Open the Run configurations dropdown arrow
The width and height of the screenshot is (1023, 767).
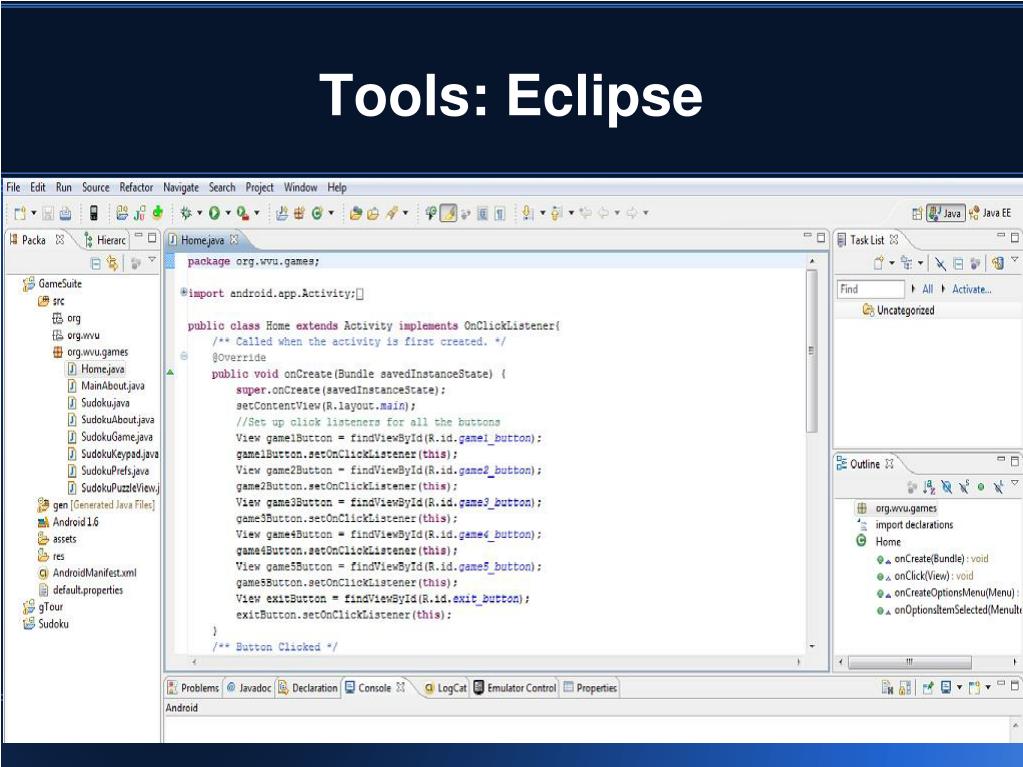(x=228, y=213)
